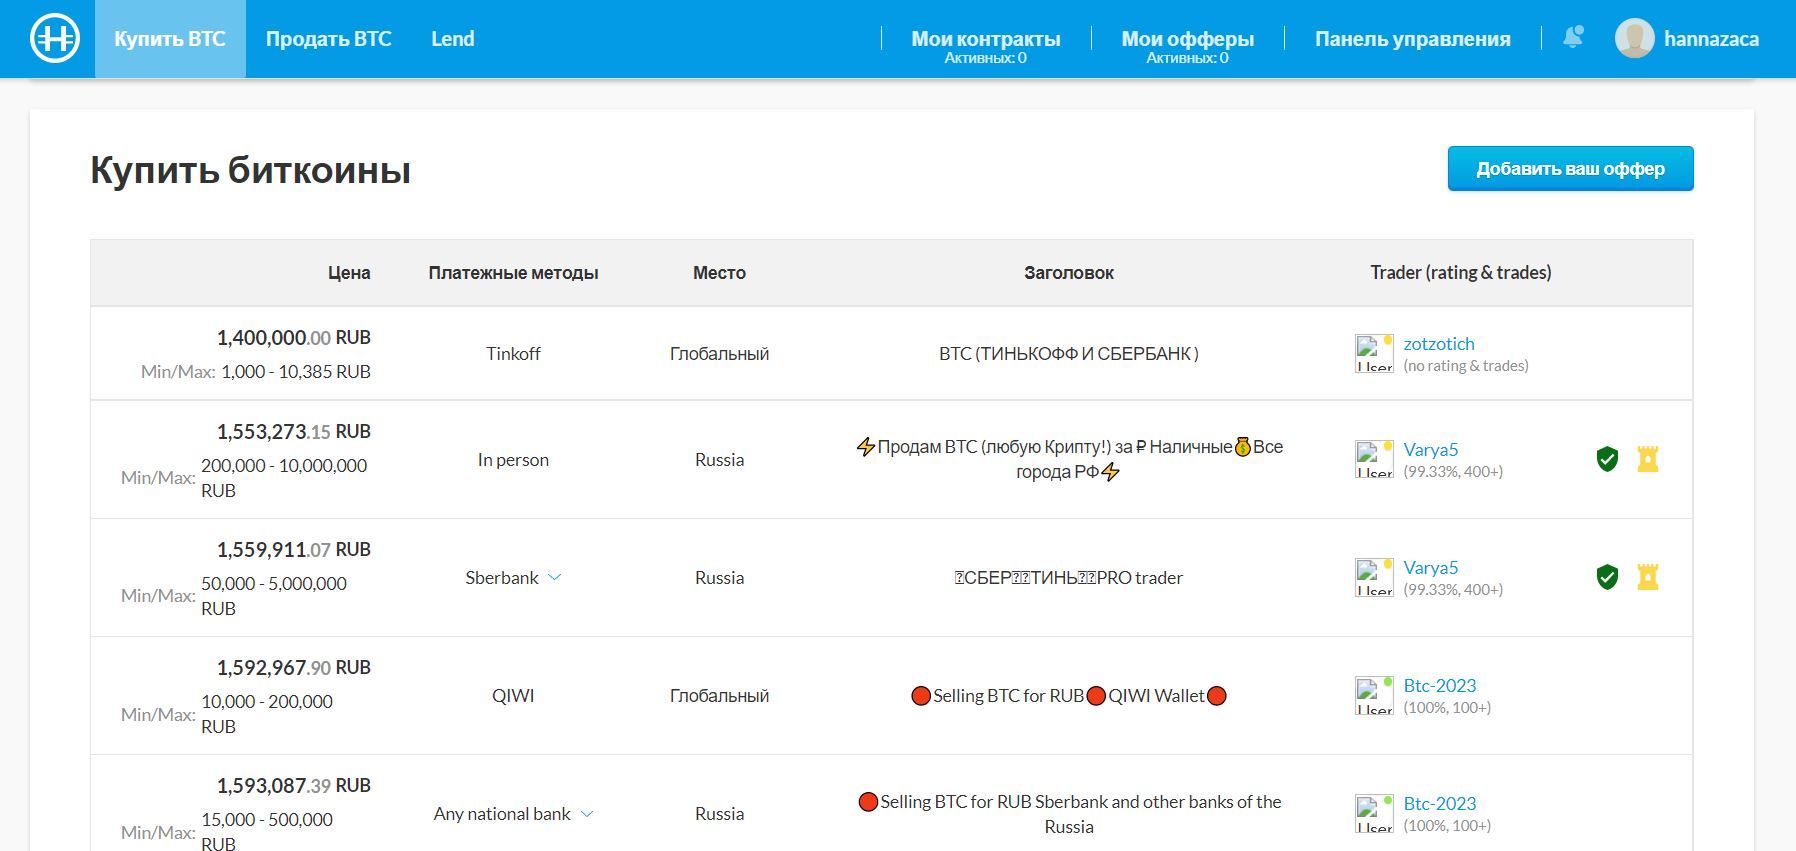This screenshot has width=1796, height=851.
Task: Open the hannazaca account menu
Action: pyautogui.click(x=1711, y=39)
